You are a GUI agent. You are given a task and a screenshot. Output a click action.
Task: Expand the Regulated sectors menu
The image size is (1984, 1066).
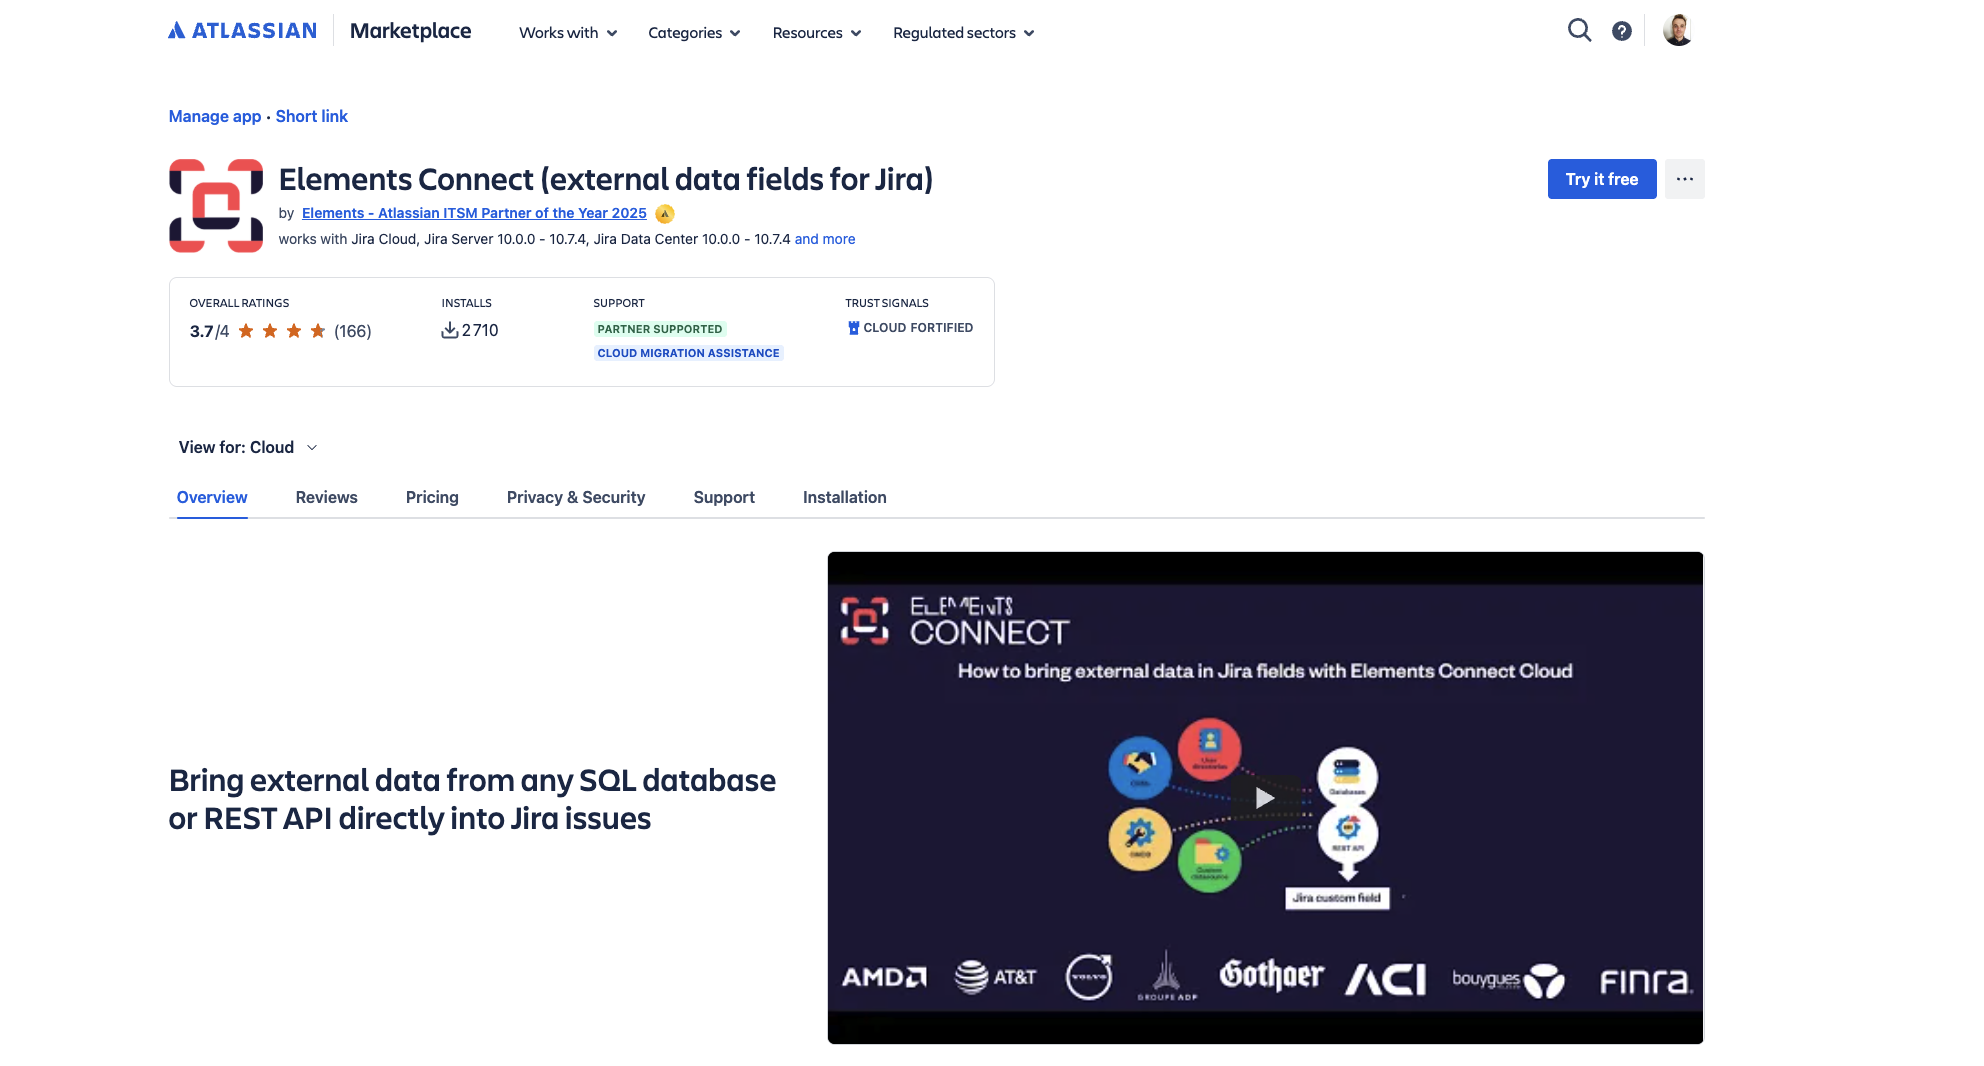tap(964, 33)
